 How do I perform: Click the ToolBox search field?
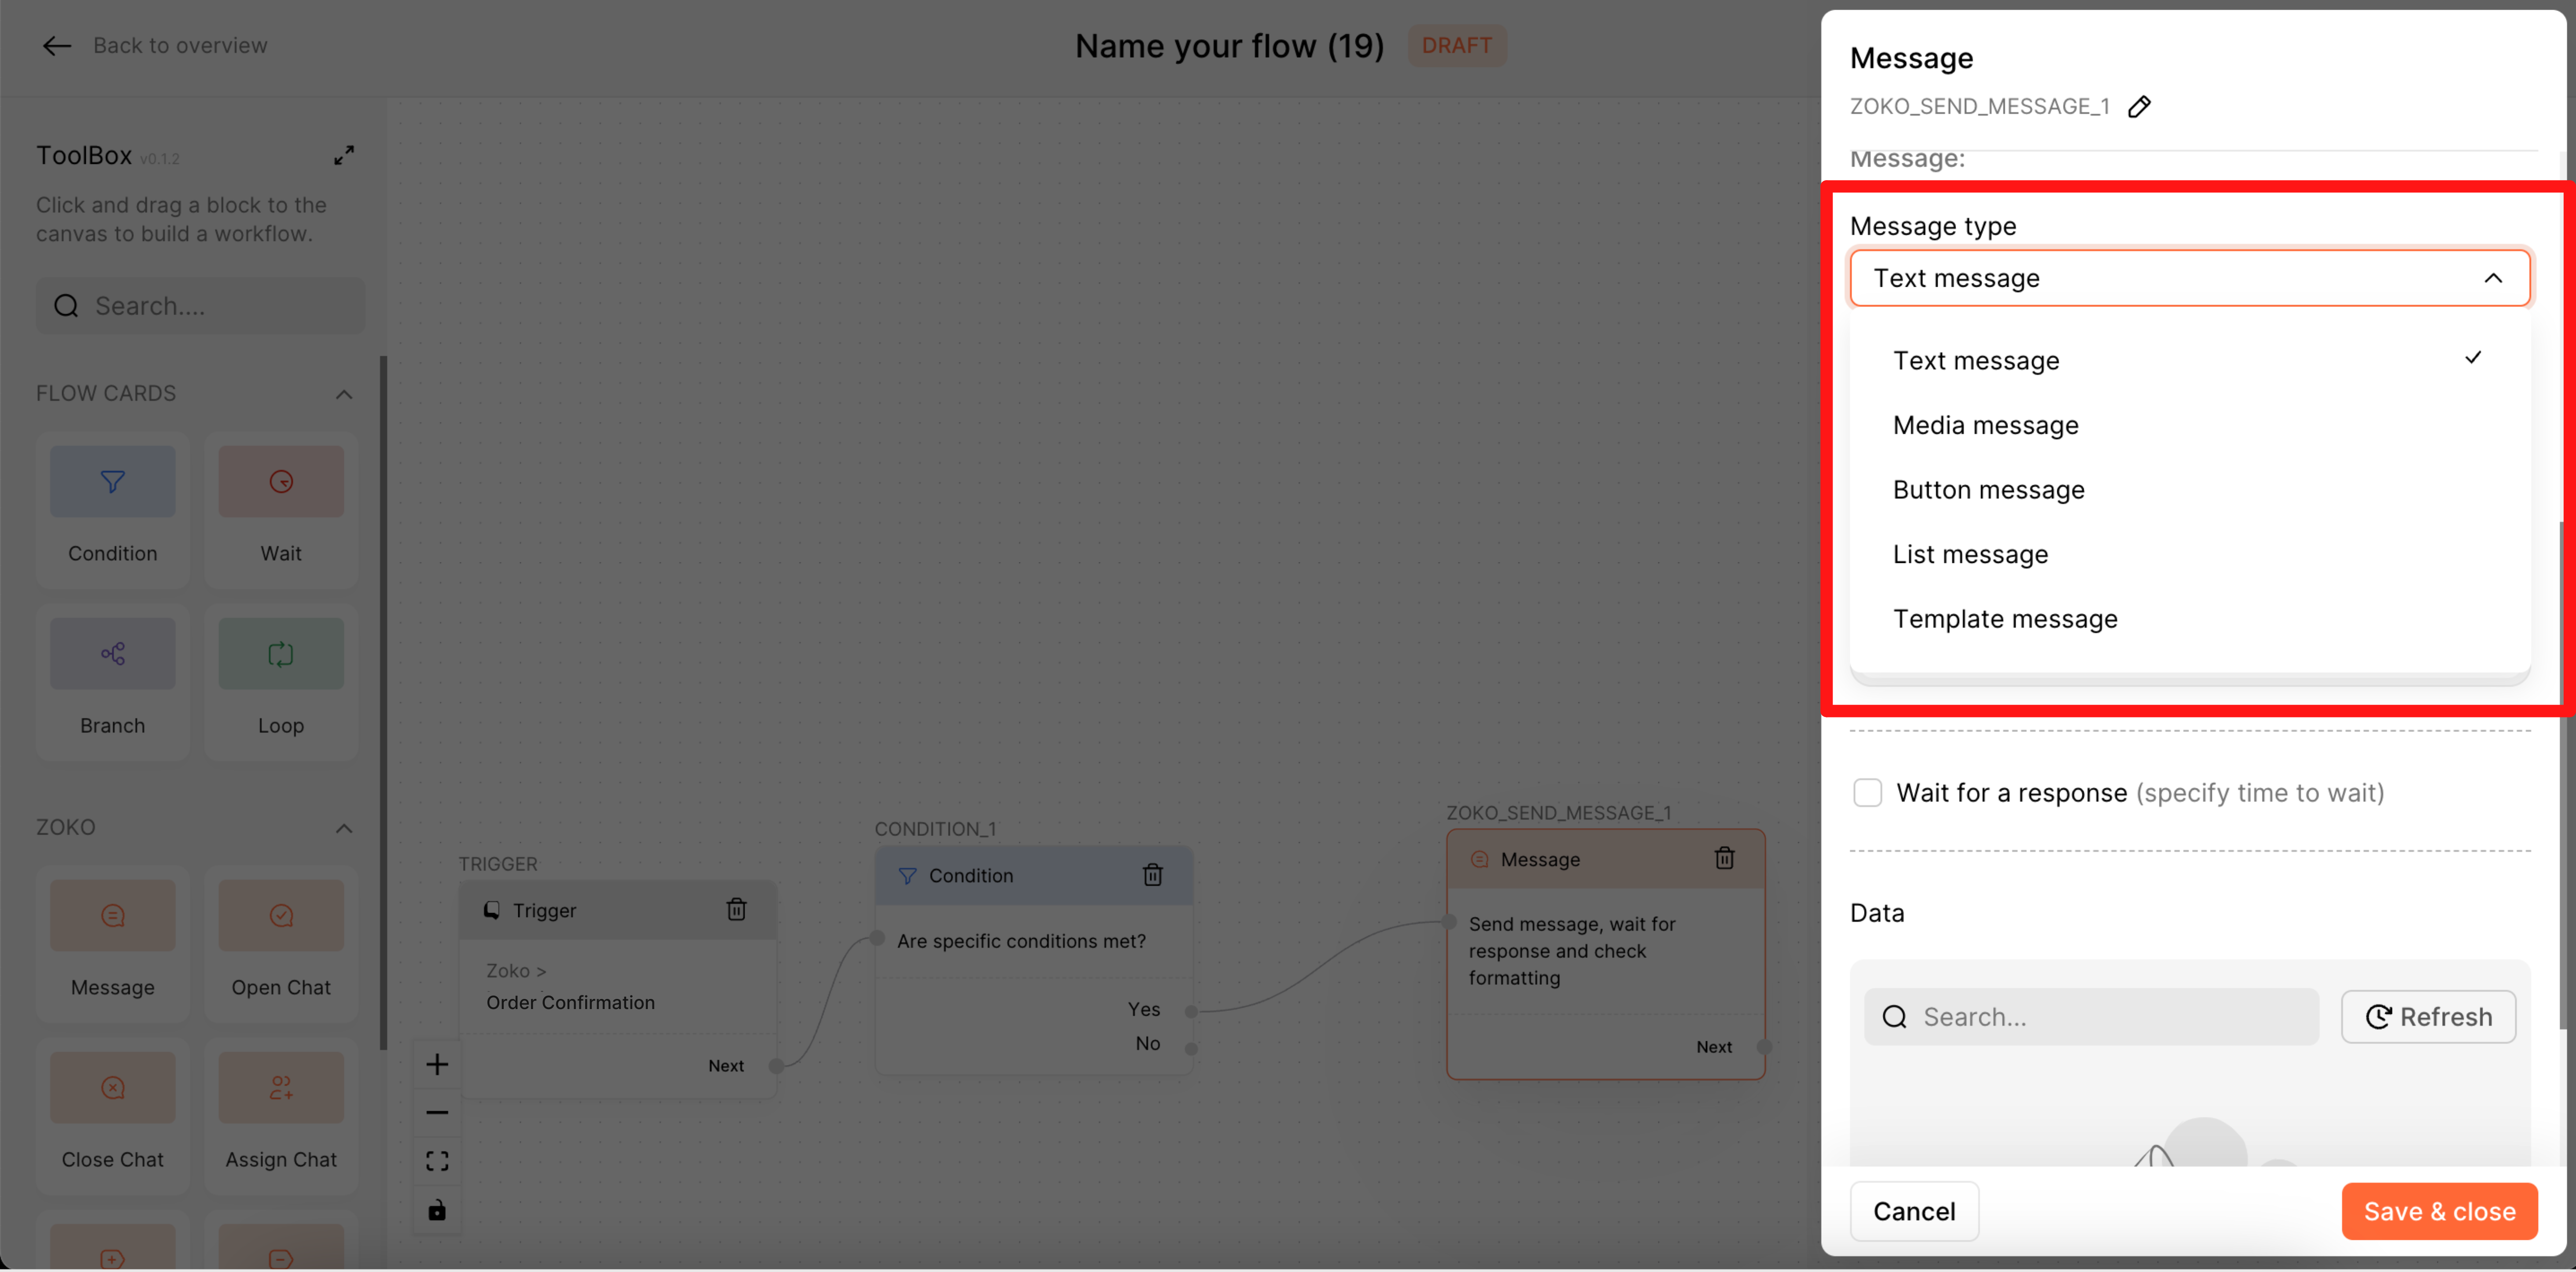(200, 306)
